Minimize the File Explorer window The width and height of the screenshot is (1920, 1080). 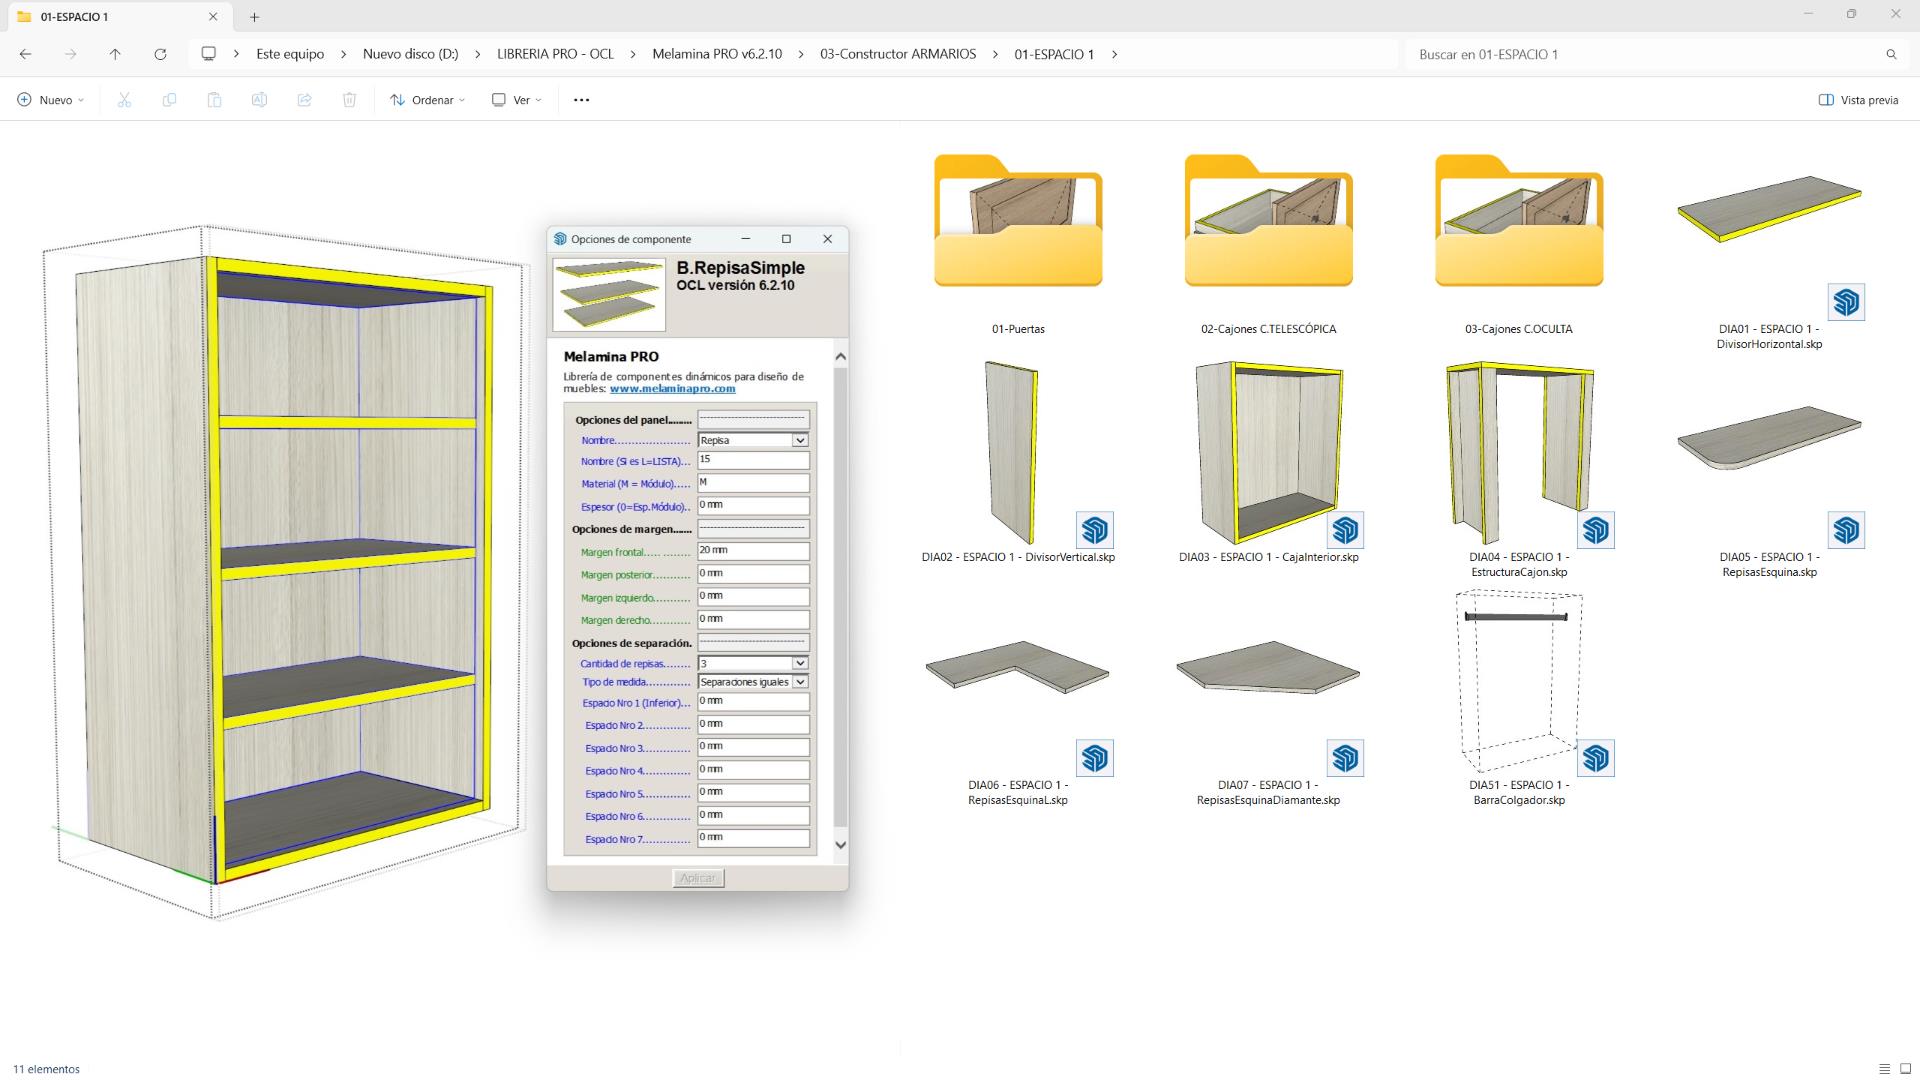(x=1808, y=14)
